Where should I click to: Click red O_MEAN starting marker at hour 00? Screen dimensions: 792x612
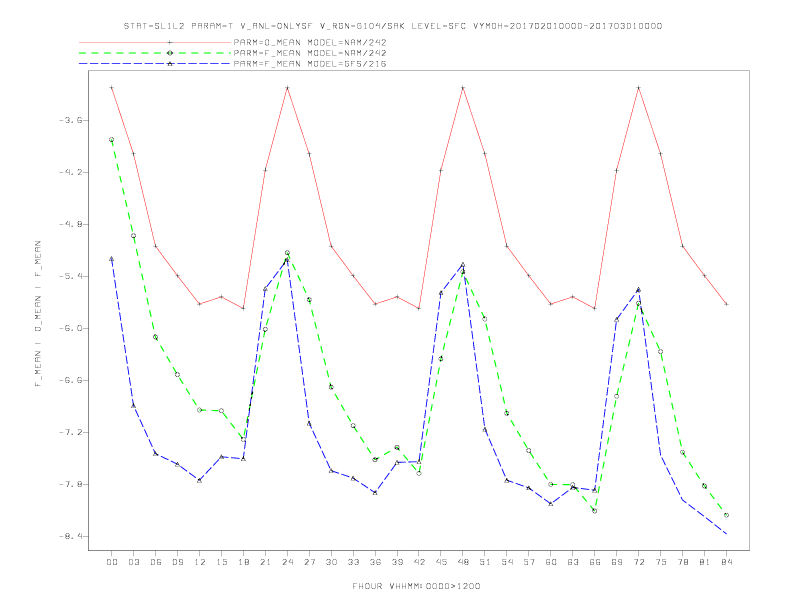[112, 88]
